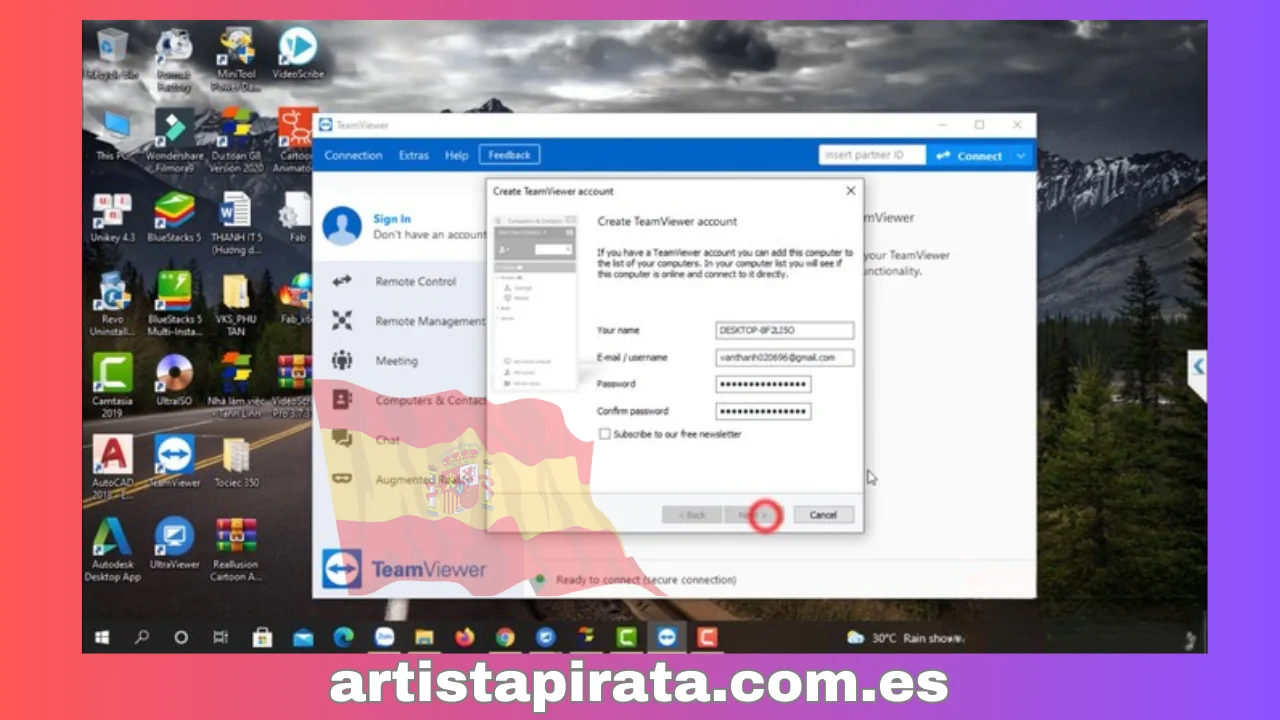Open Camtasia 2019 desktop shortcut
1280x720 pixels.
click(x=112, y=385)
